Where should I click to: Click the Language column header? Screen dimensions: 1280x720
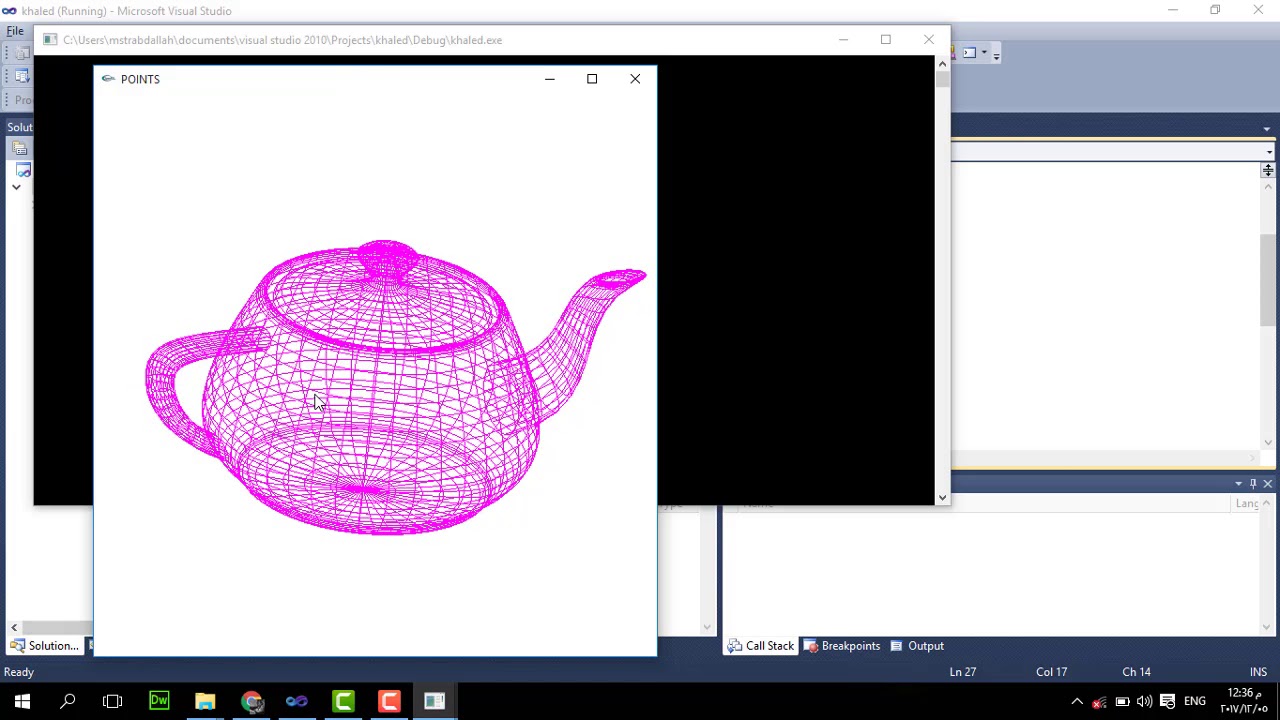(x=1246, y=504)
